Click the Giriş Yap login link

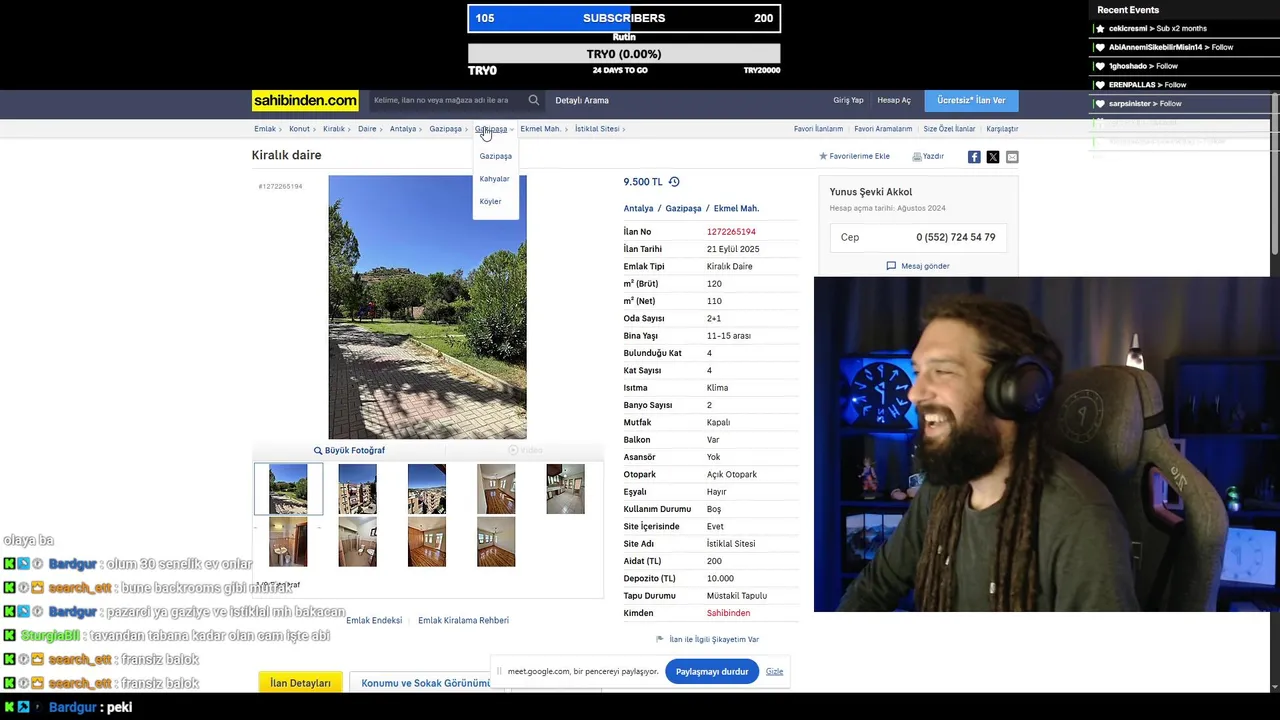click(848, 100)
